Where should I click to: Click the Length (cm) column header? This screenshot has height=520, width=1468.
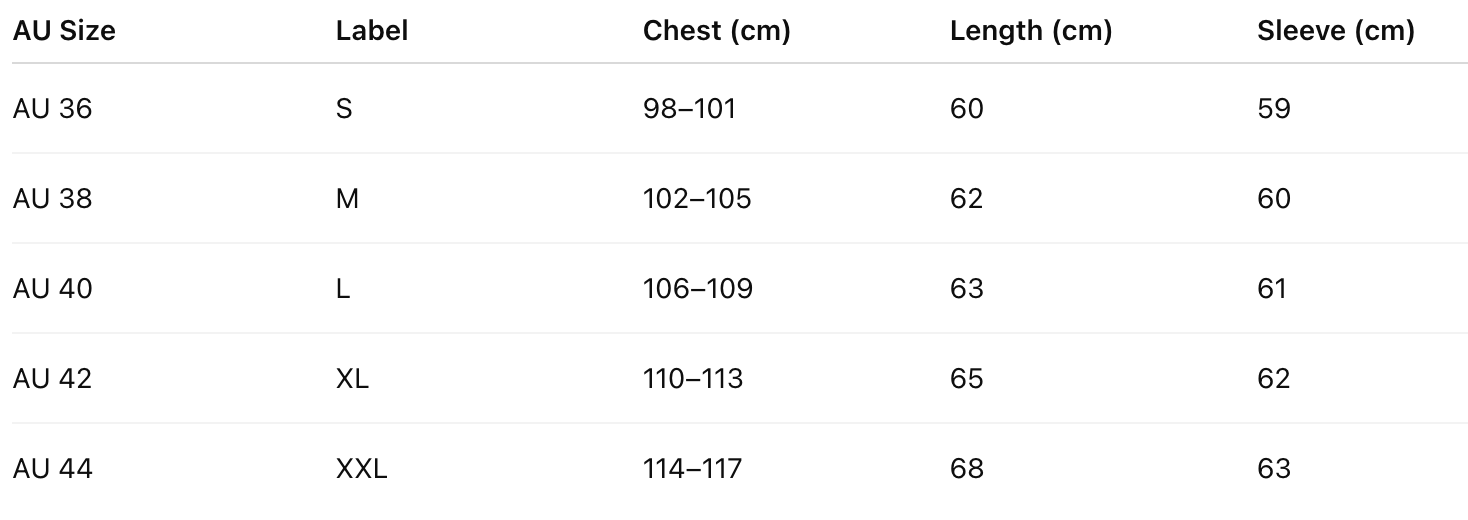coord(1031,31)
